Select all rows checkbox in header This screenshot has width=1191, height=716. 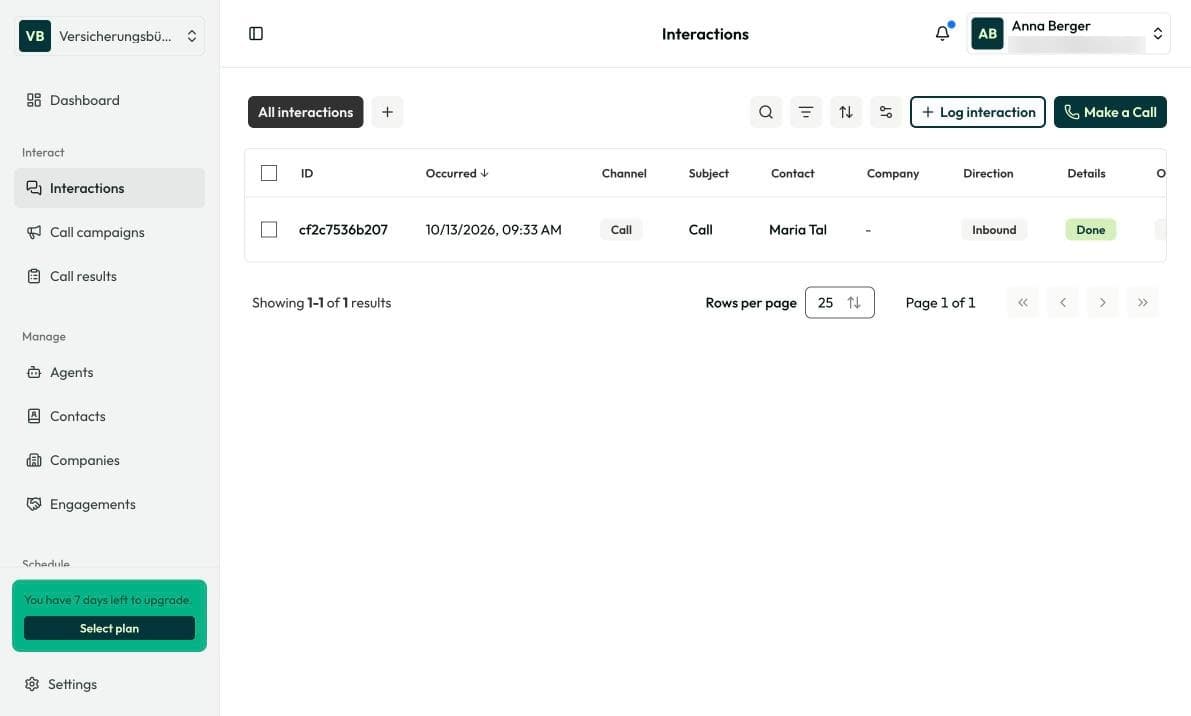(x=269, y=173)
